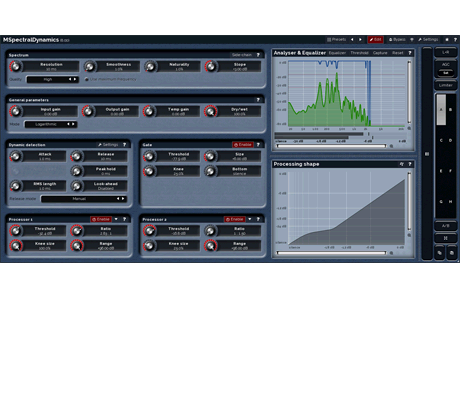This screenshot has height=416, width=460.
Task: Click the Output gain knob
Action: 88,111
